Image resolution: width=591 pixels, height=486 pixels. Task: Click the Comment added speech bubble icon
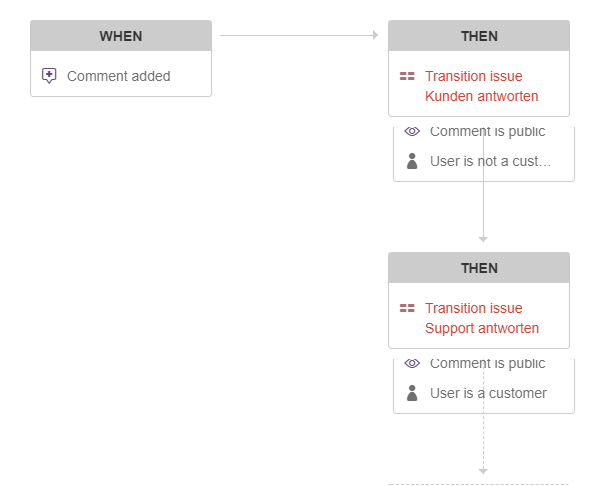tap(49, 76)
